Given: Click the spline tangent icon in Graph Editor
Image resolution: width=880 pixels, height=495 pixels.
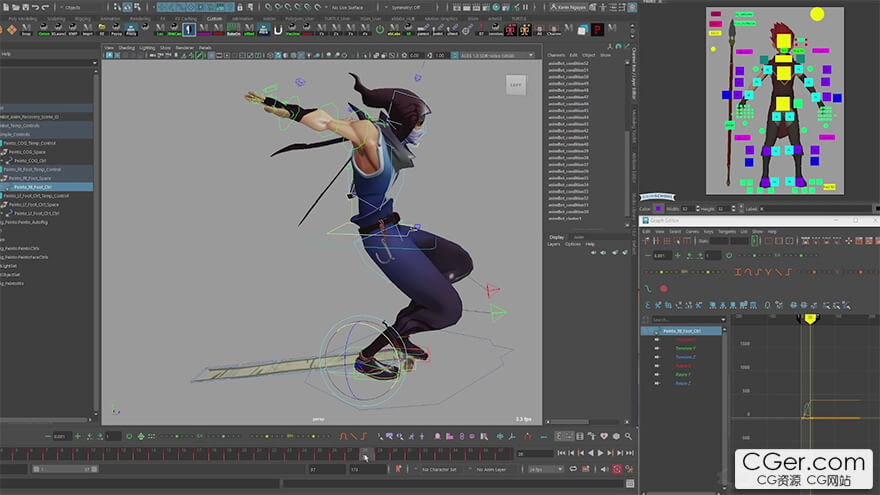Looking at the screenshot, I should pyautogui.click(x=748, y=272).
